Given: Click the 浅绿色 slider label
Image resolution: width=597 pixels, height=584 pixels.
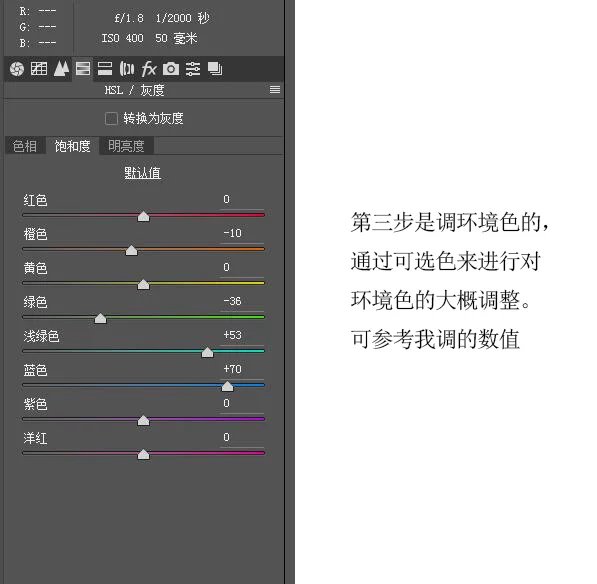Looking at the screenshot, I should pyautogui.click(x=41, y=336).
